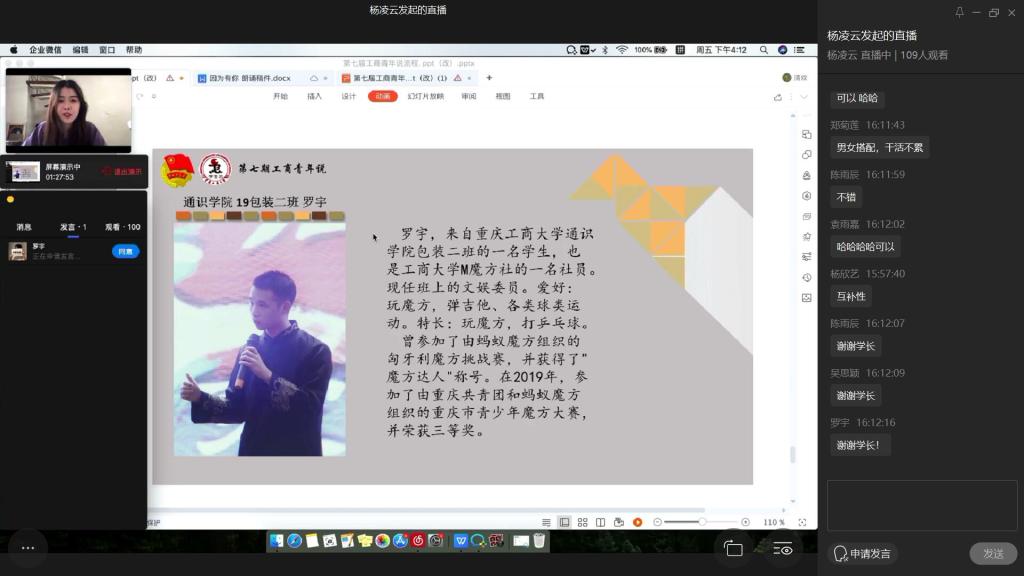Approve 罗宇's speaking request with 同意
Viewport: 1024px width, 576px height.
pos(125,251)
